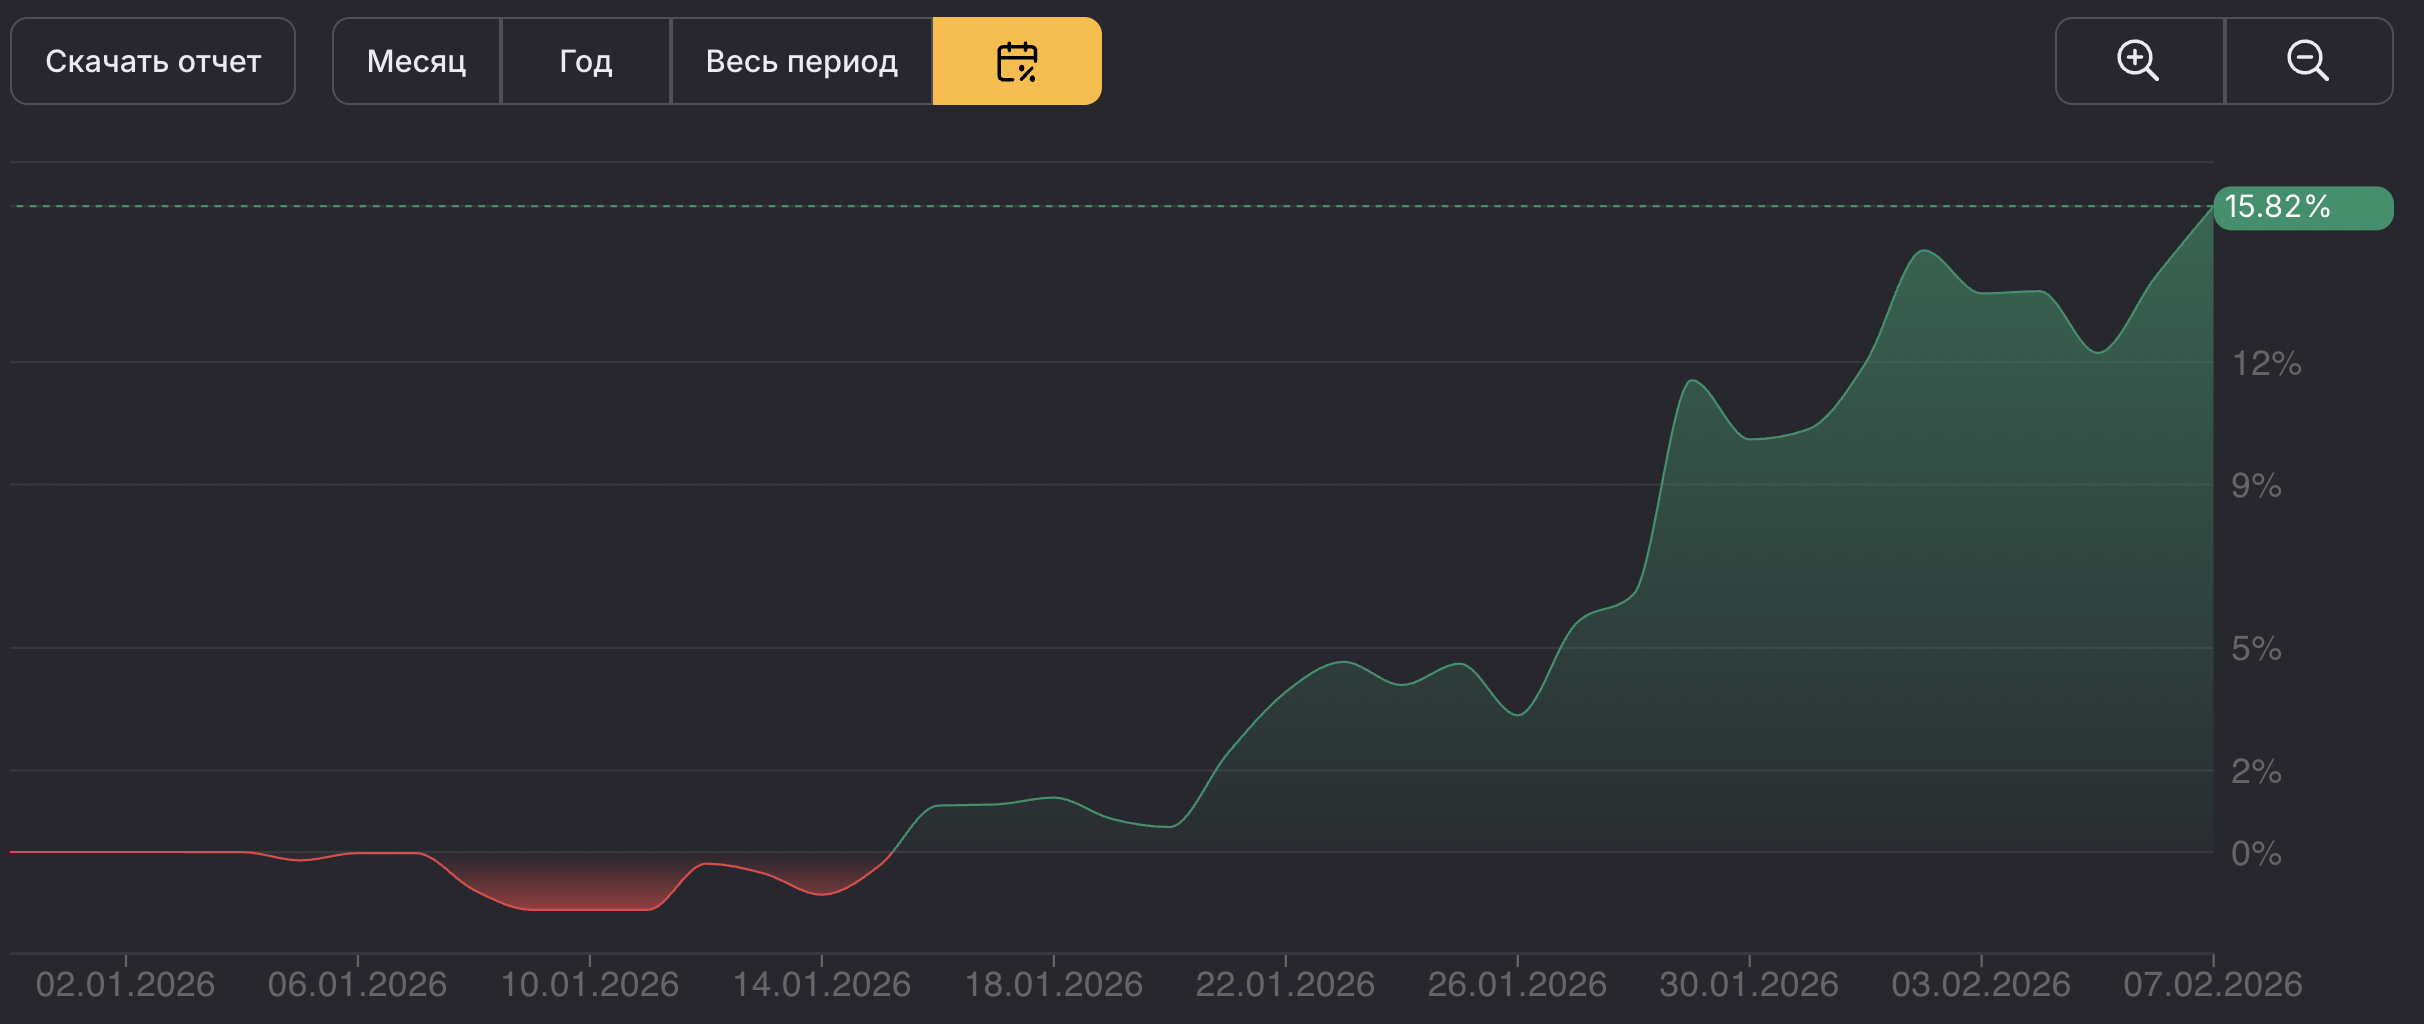
Task: Pick the 14.01.2026 date tick label
Action: (821, 984)
